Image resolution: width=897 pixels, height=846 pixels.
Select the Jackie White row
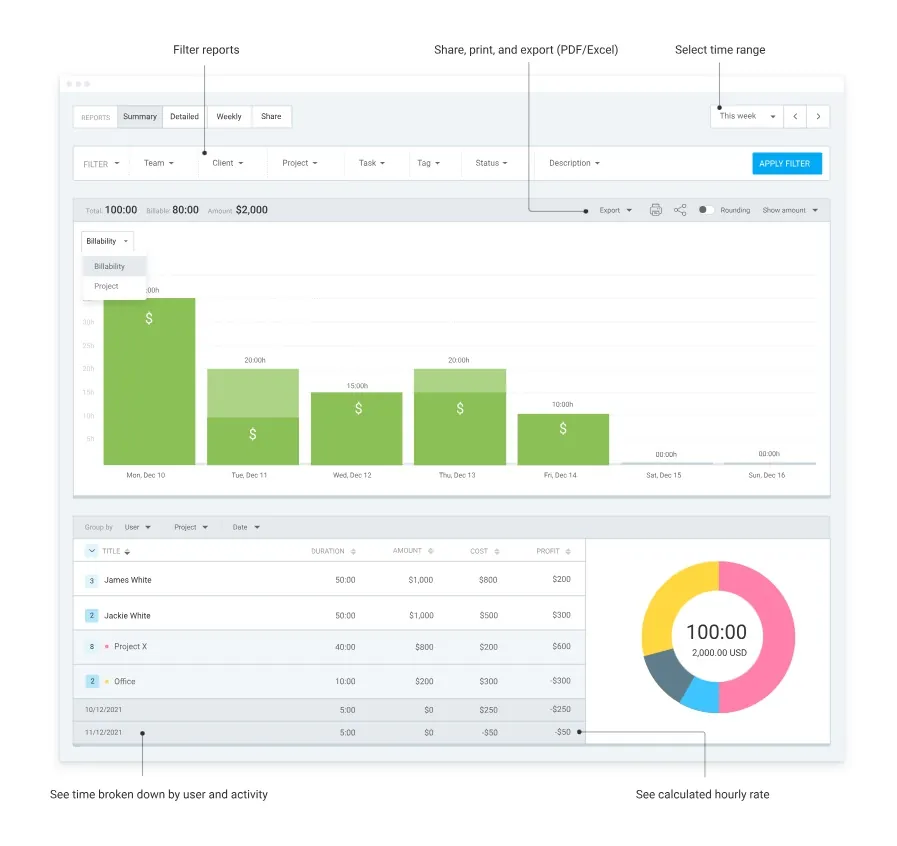(x=330, y=615)
